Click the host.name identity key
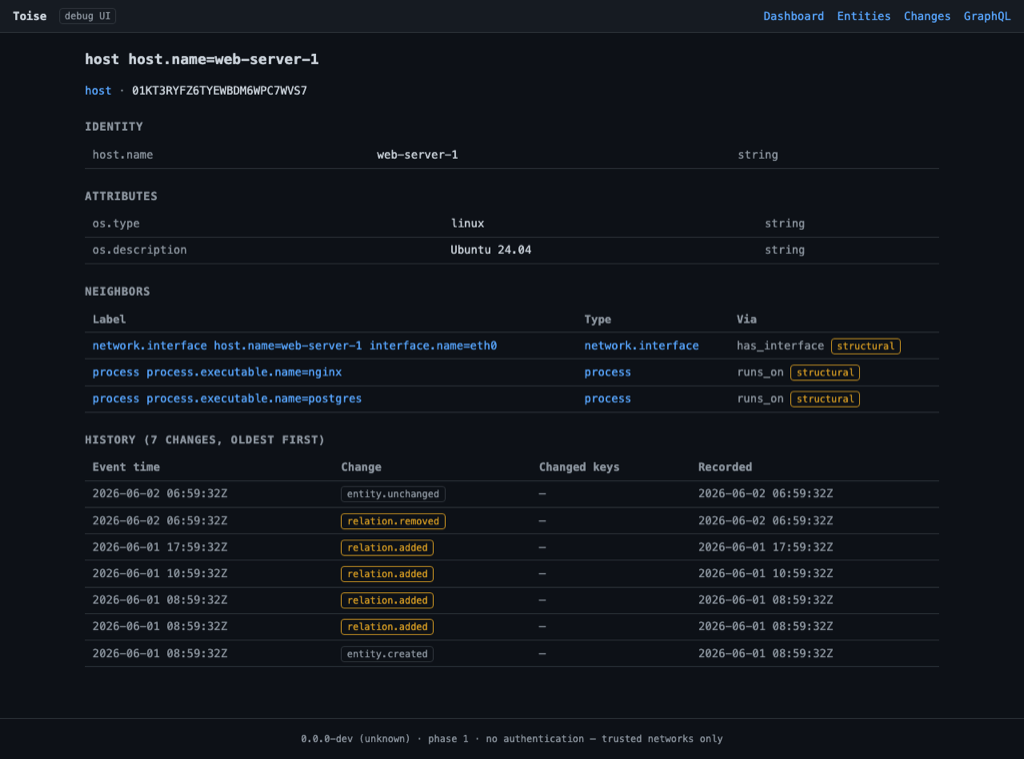Image resolution: width=1024 pixels, height=759 pixels. [123, 155]
